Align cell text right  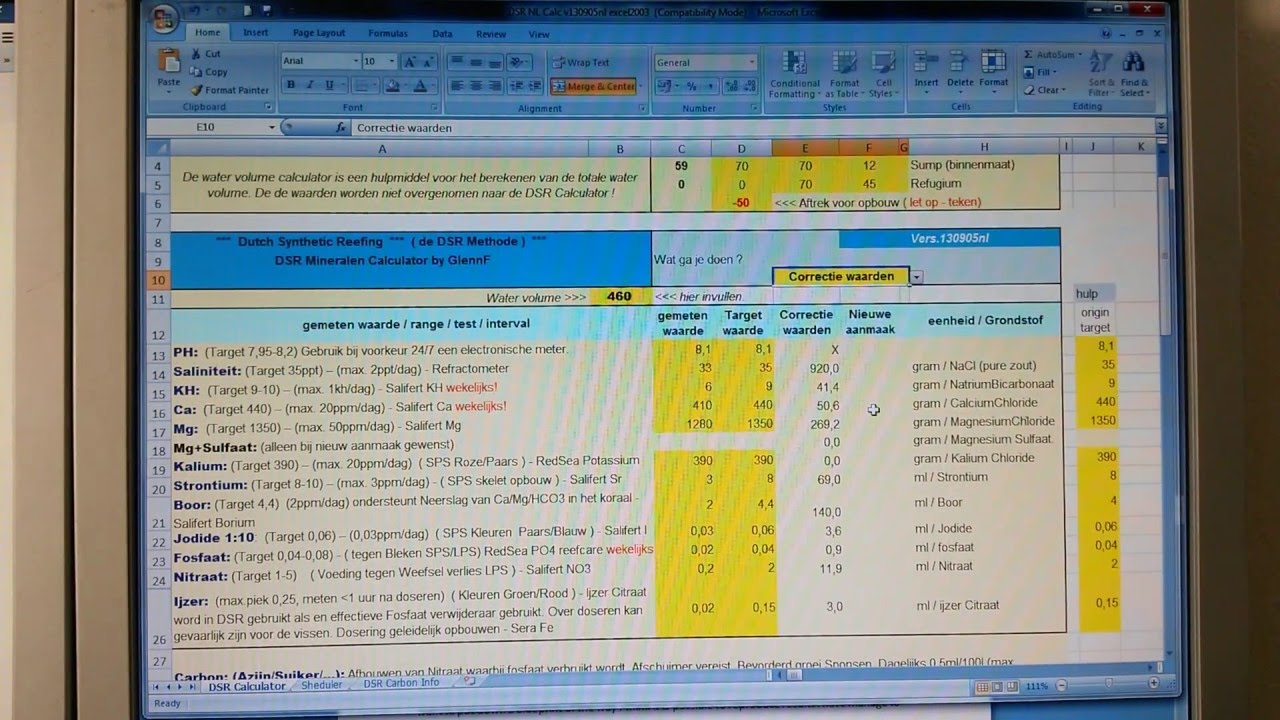pyautogui.click(x=494, y=86)
